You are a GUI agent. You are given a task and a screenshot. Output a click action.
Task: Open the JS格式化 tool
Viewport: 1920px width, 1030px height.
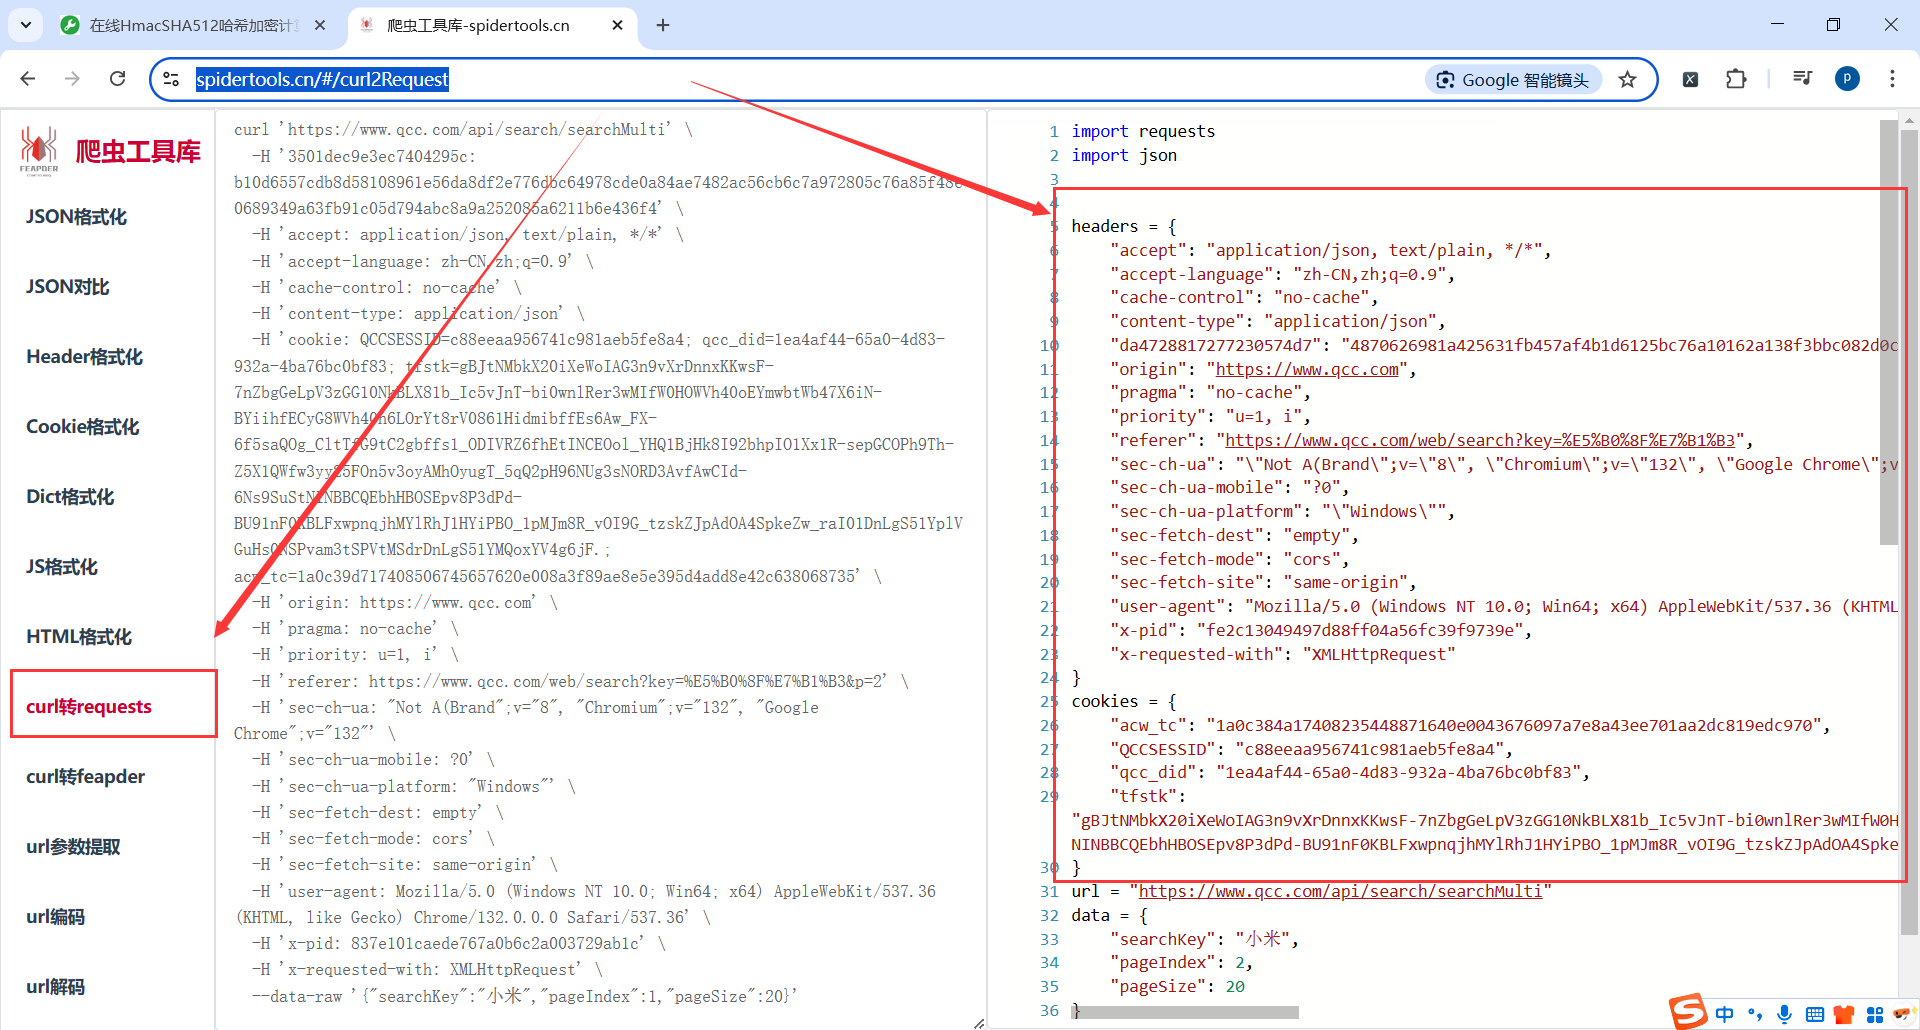[x=62, y=567]
